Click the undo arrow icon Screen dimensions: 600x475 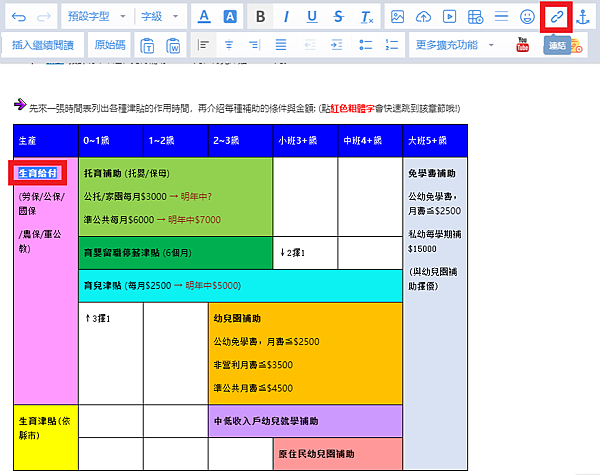pyautogui.click(x=19, y=17)
